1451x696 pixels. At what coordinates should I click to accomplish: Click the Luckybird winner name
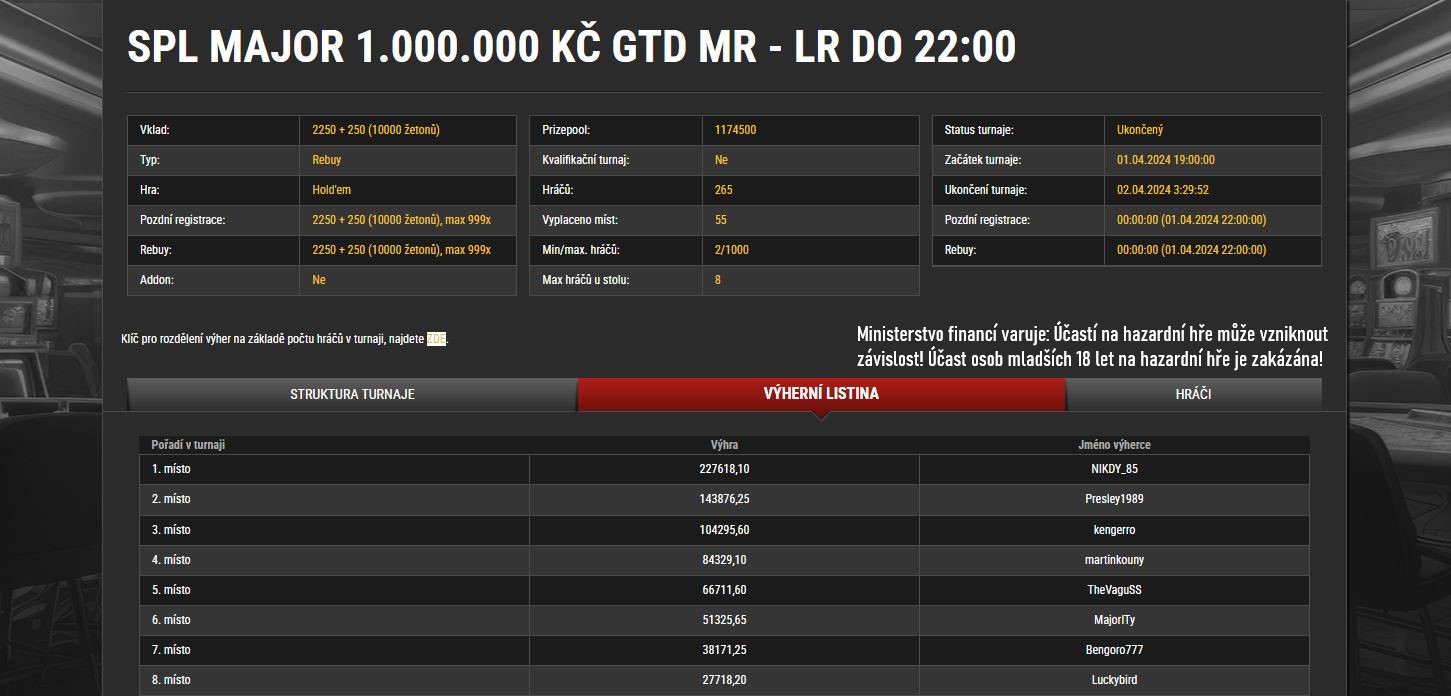click(1113, 680)
